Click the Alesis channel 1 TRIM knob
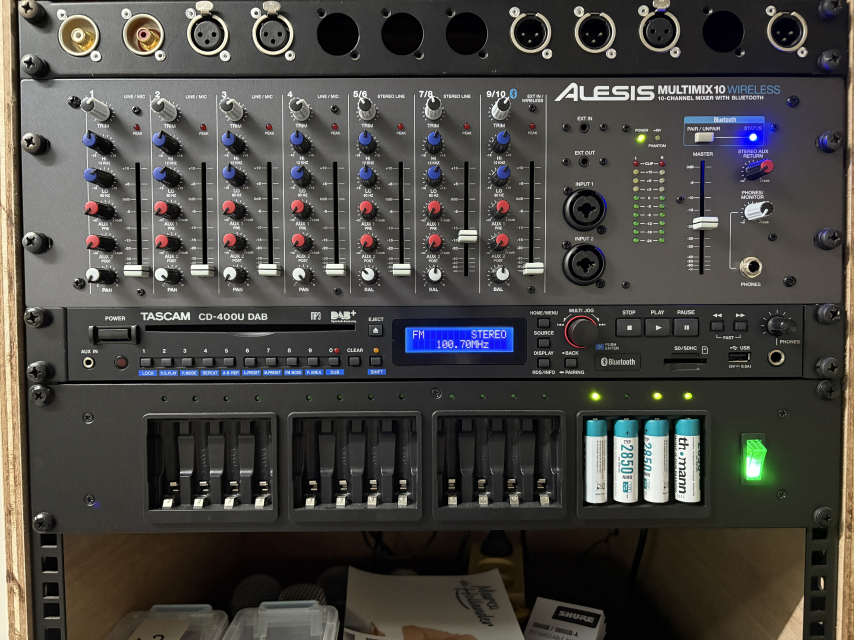Image resolution: width=854 pixels, height=640 pixels. (x=96, y=108)
